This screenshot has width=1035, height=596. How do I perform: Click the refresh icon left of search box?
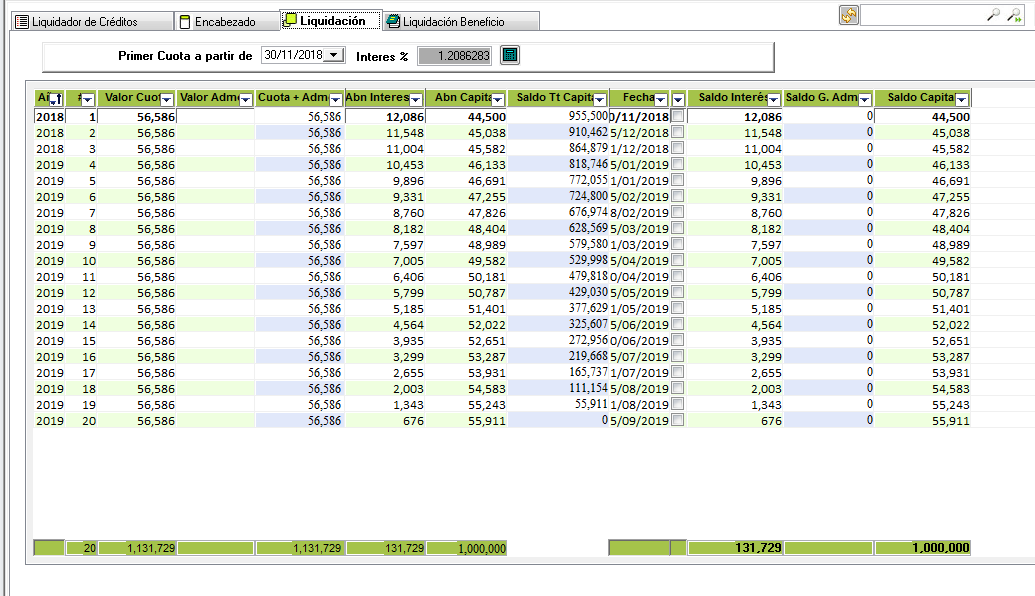coord(849,15)
